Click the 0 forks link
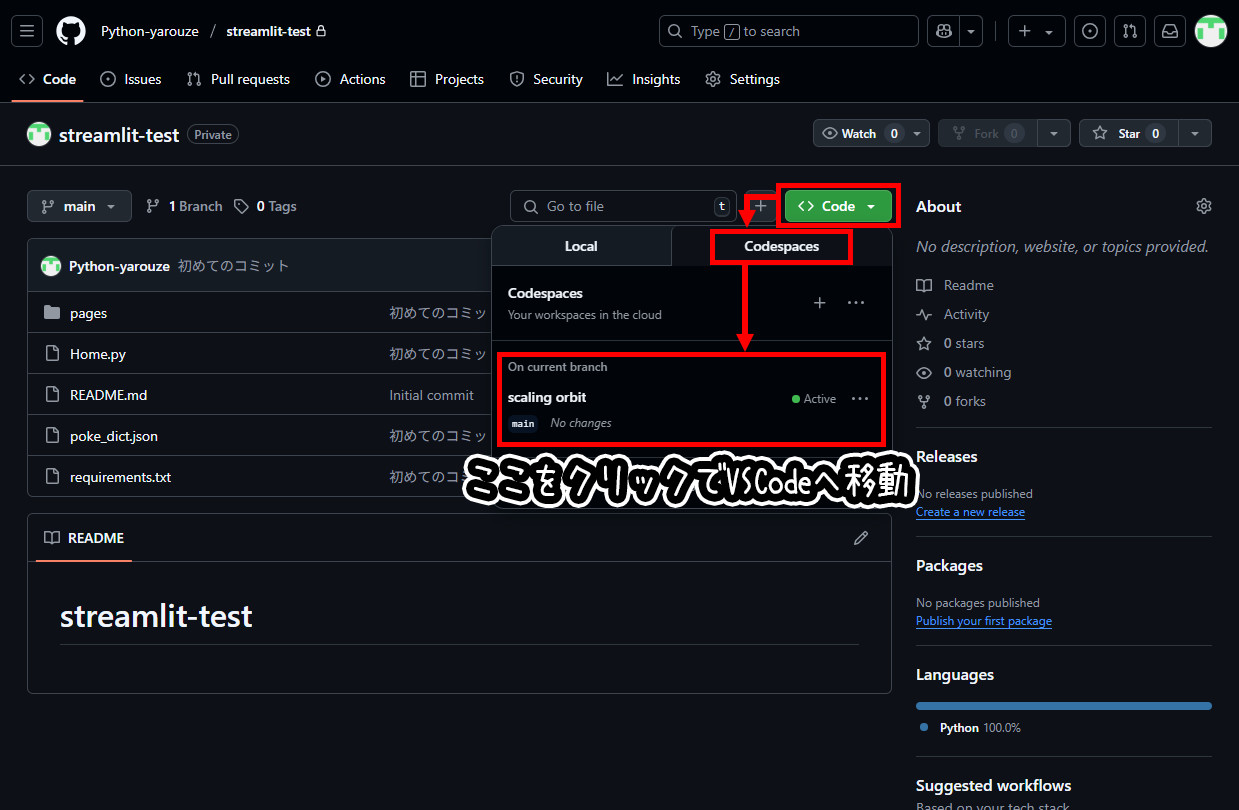Viewport: 1239px width, 810px height. coord(952,401)
